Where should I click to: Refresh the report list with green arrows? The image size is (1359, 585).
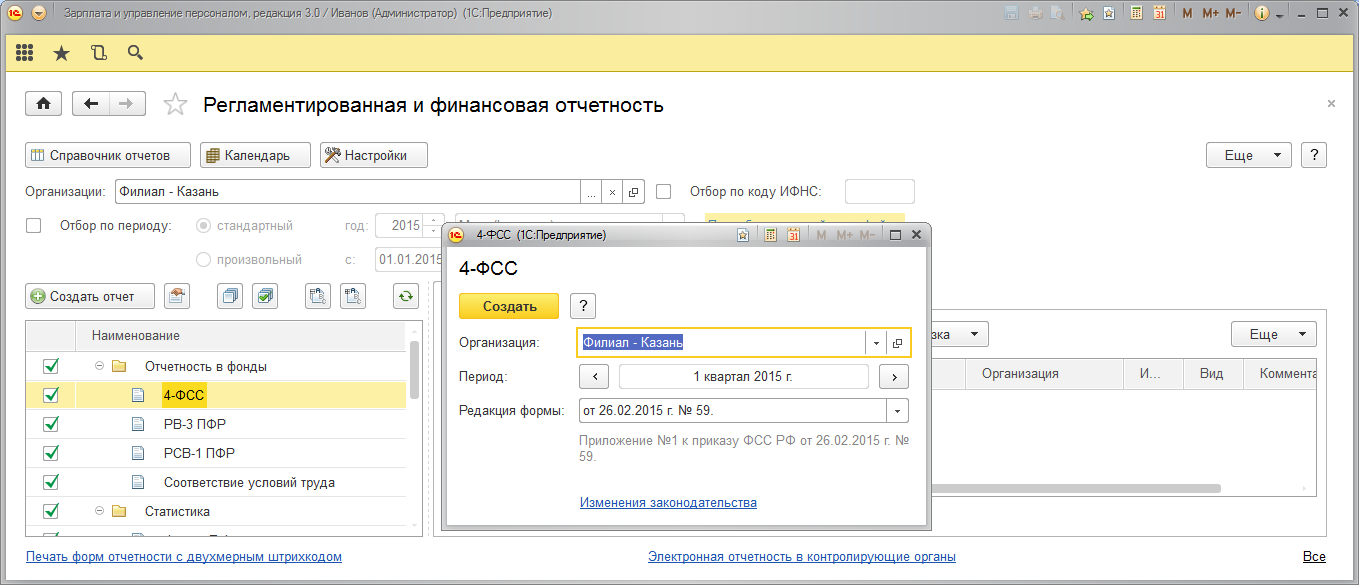tap(405, 295)
